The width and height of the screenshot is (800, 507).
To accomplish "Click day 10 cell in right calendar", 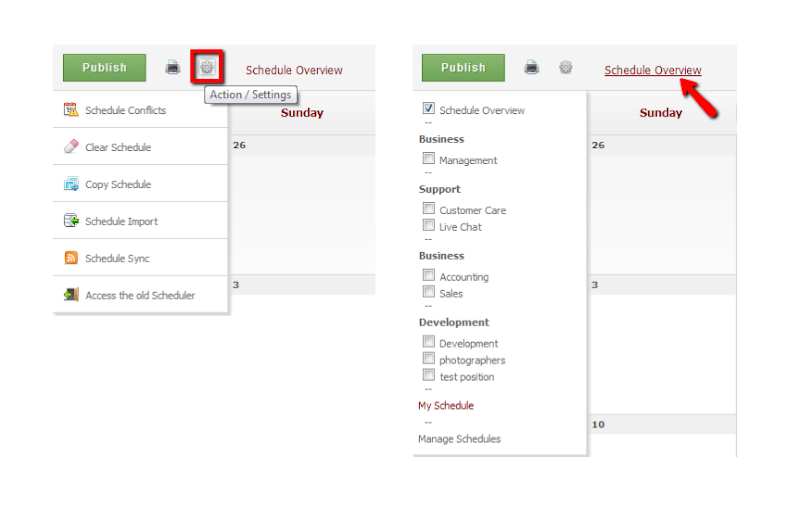I will tap(663, 435).
